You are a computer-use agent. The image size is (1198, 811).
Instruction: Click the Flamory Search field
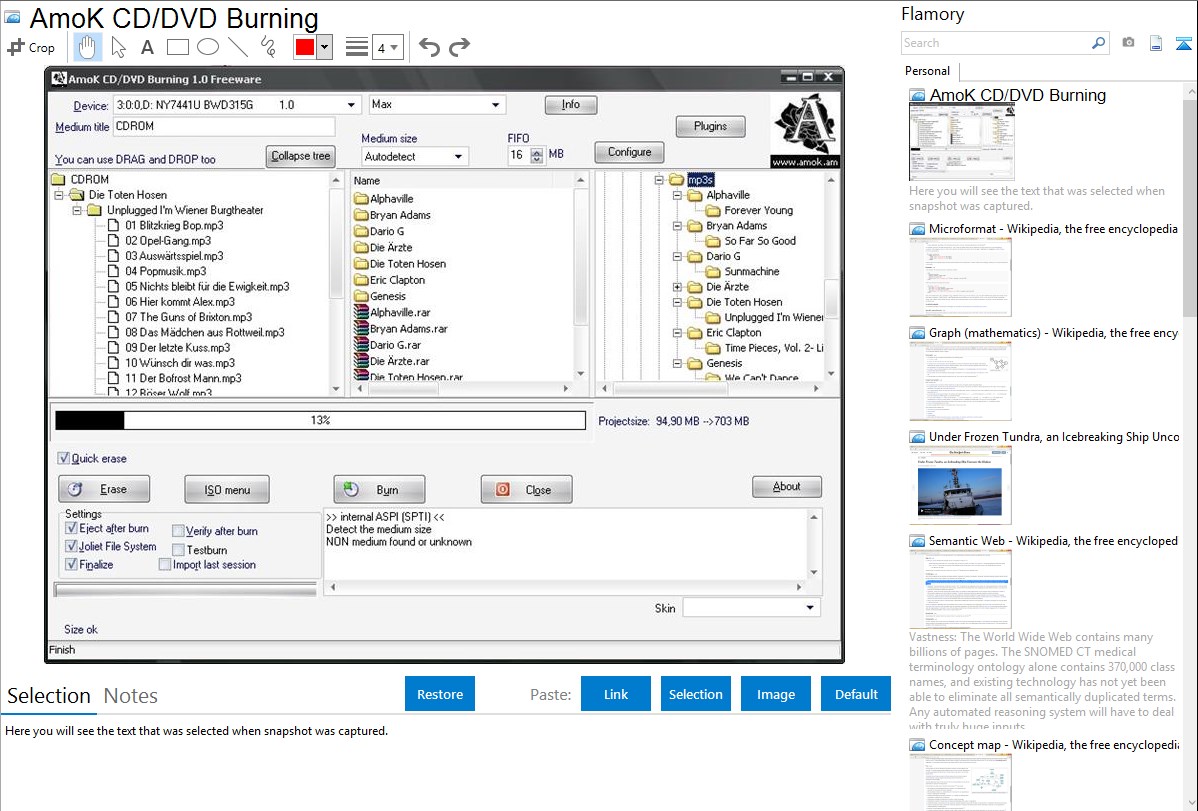996,43
